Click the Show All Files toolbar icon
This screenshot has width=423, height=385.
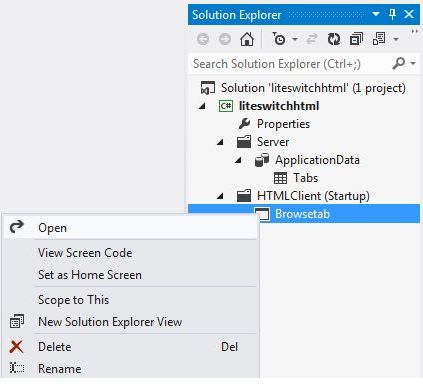379,39
